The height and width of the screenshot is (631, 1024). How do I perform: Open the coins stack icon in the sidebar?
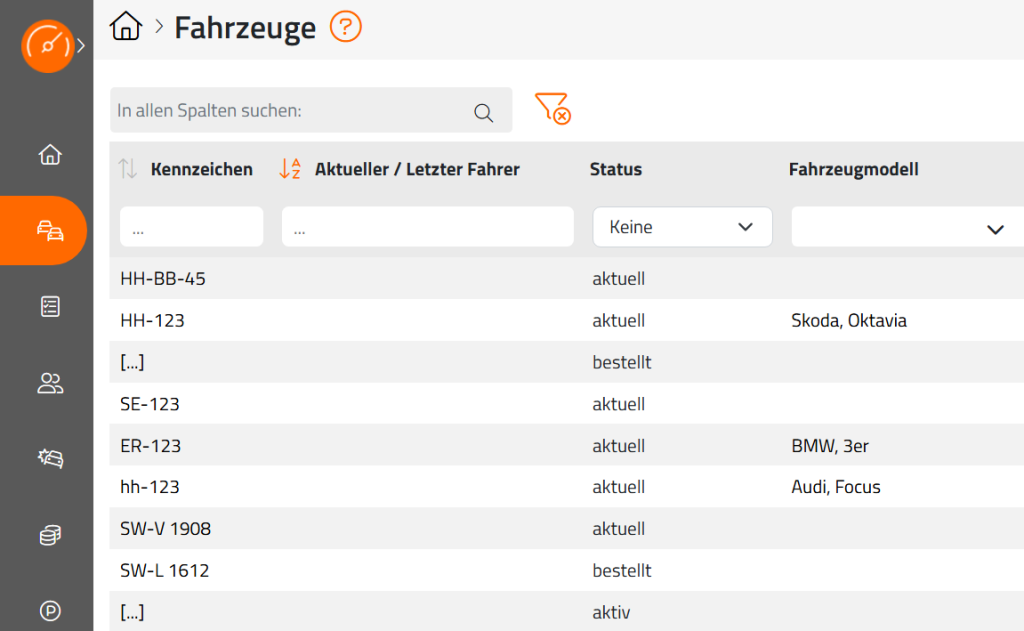[50, 535]
